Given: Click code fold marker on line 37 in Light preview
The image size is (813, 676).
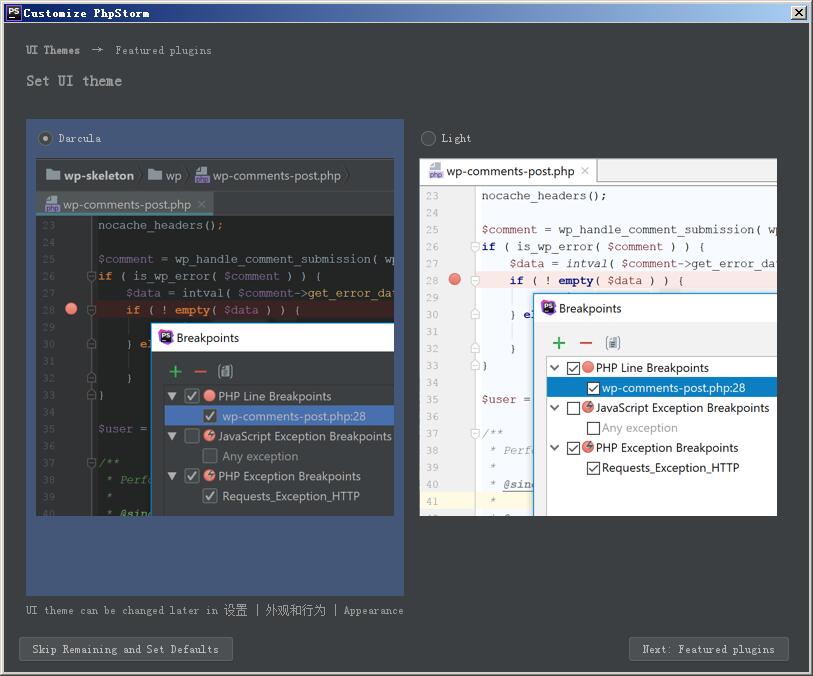Looking at the screenshot, I should coord(475,433).
